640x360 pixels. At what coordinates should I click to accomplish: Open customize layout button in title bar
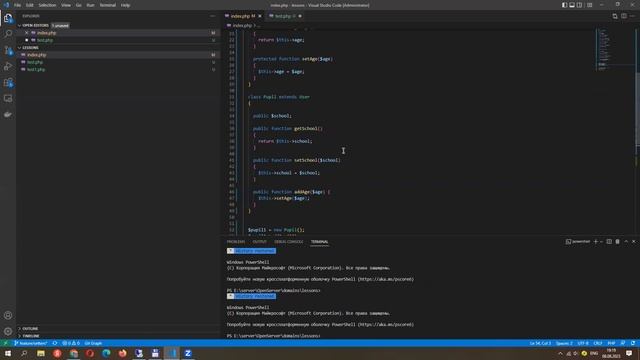pyautogui.click(x=589, y=5)
